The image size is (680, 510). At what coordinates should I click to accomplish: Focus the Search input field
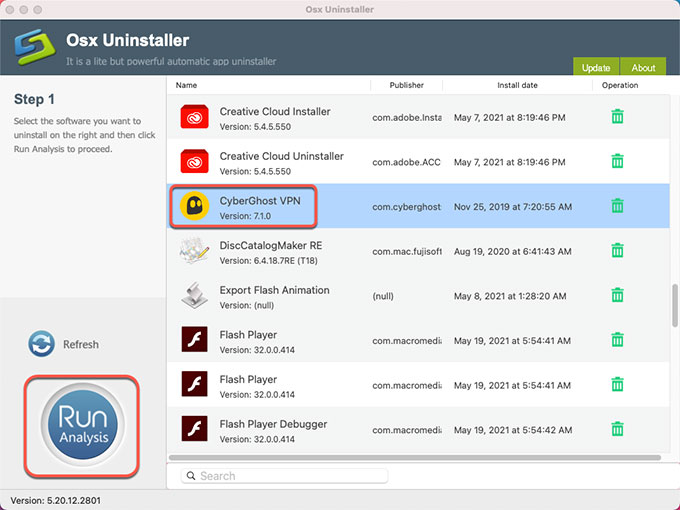tap(284, 476)
